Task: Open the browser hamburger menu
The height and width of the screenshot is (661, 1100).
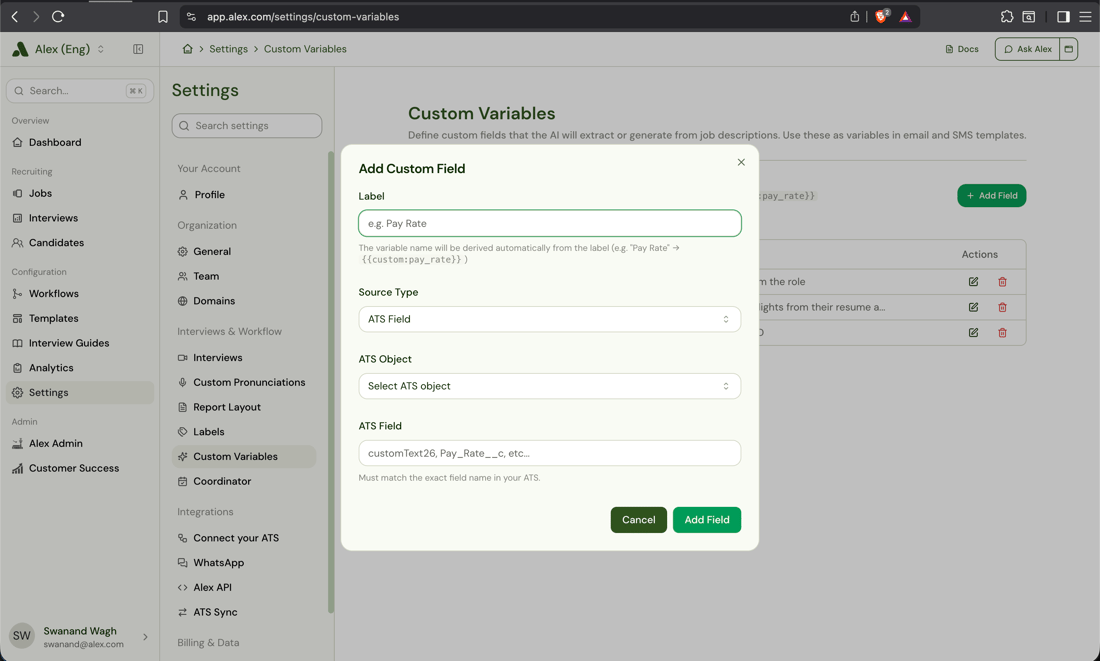Action: point(1085,17)
